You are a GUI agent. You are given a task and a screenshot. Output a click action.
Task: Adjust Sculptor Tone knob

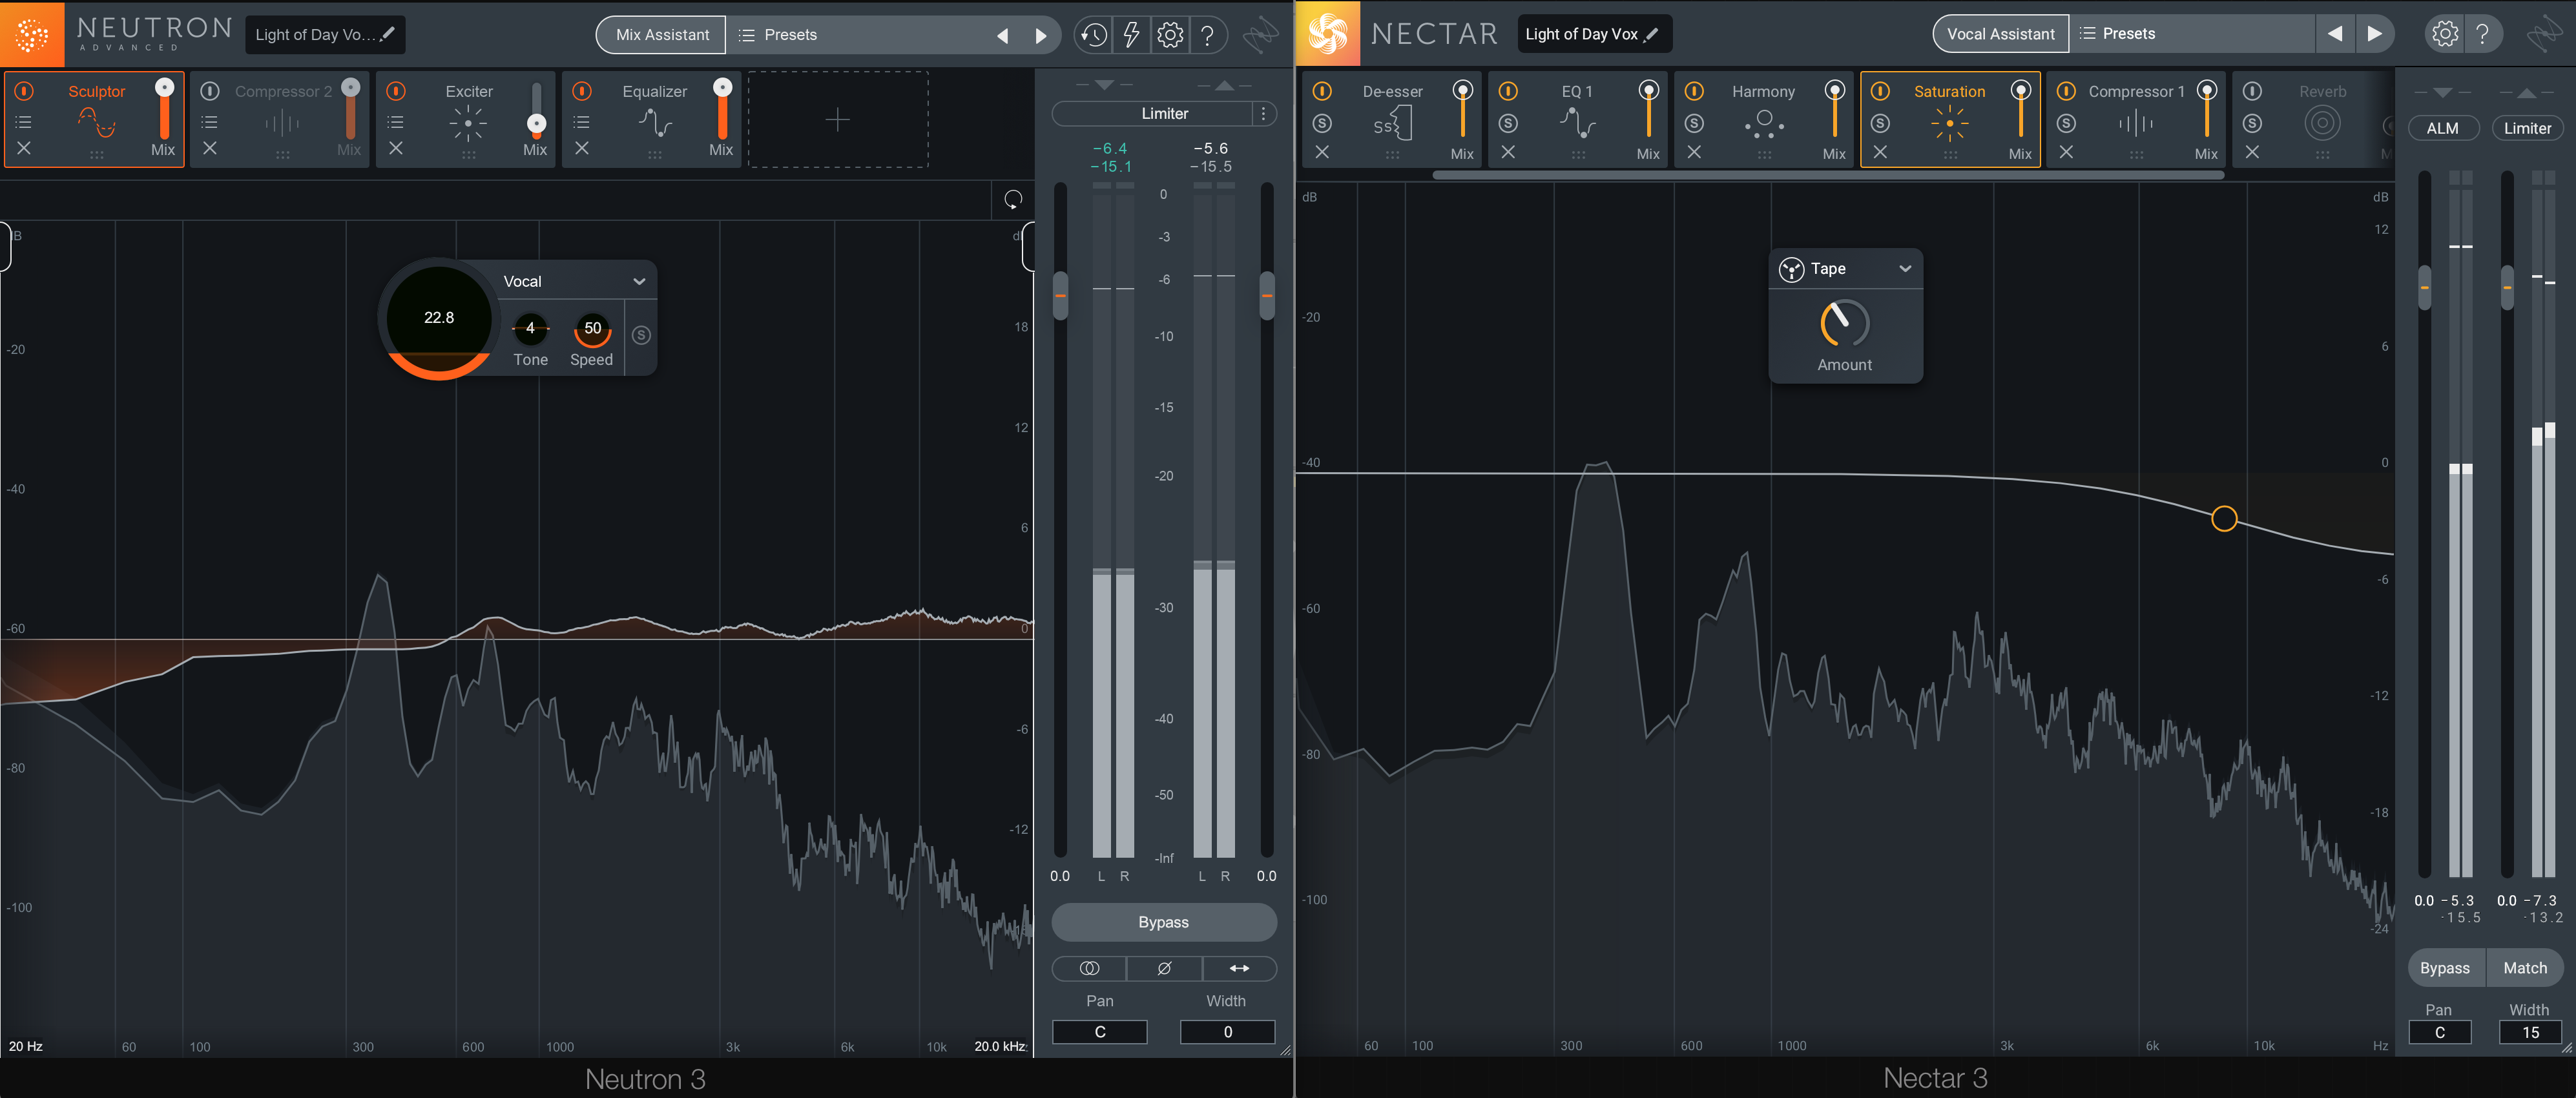(530, 328)
